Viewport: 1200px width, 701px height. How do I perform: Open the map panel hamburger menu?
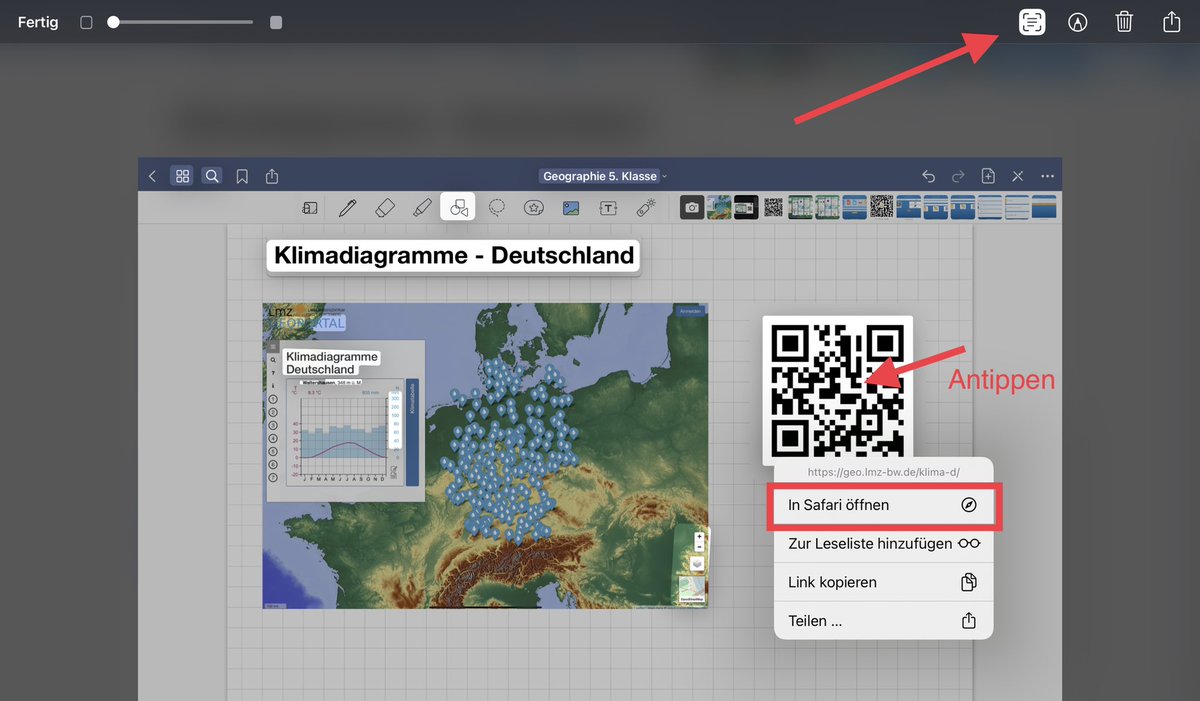pos(273,346)
